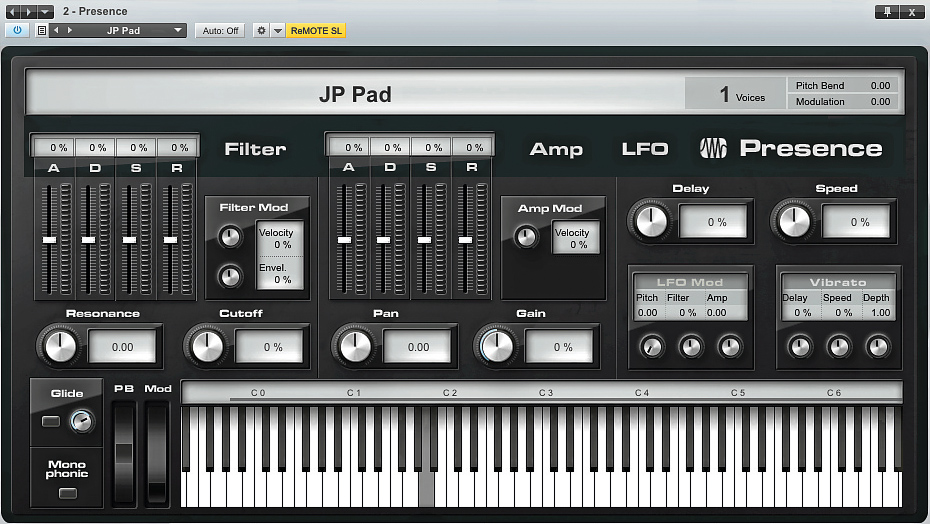Click the Cutoff value field

point(270,347)
